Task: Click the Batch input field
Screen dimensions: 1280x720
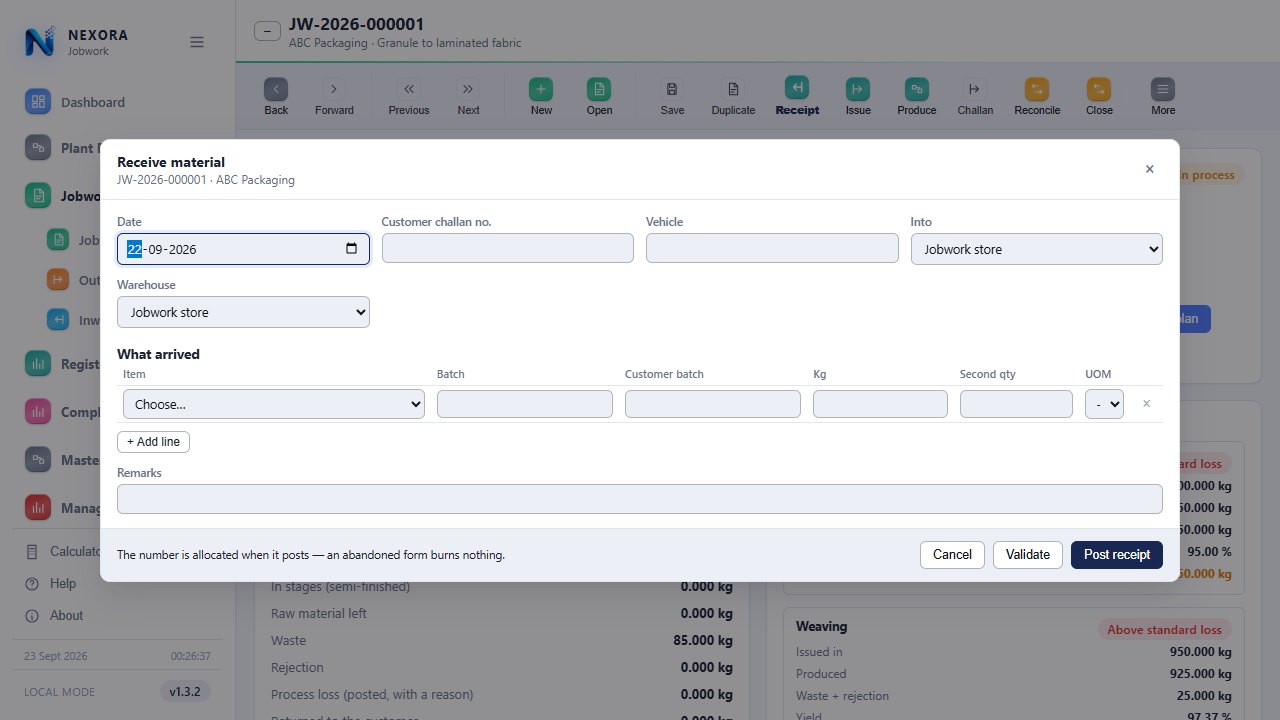Action: click(x=525, y=404)
